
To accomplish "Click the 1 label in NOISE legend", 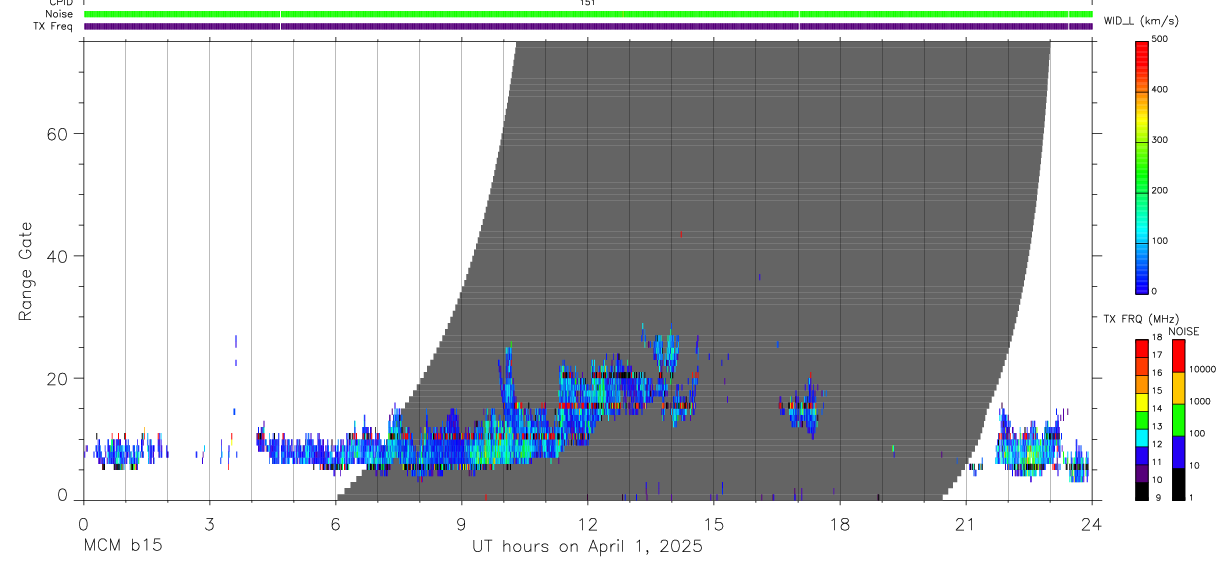I will pyautogui.click(x=1193, y=497).
